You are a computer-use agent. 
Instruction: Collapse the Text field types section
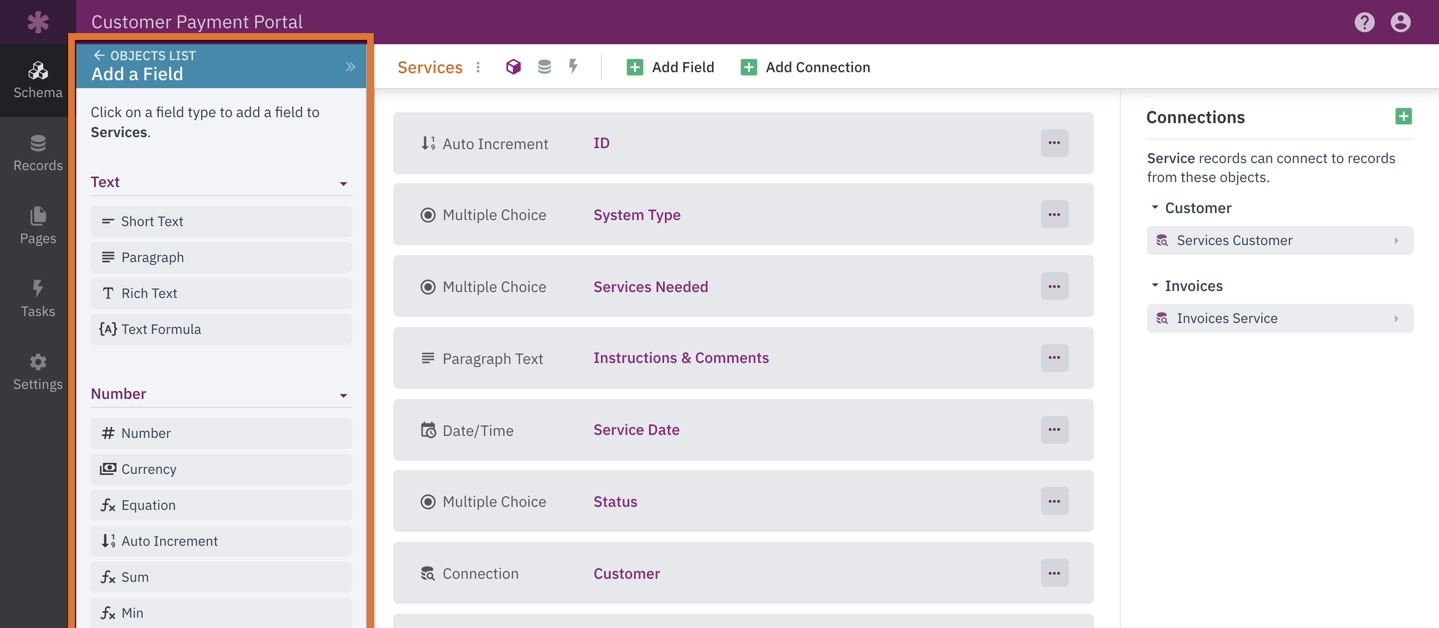coord(343,184)
